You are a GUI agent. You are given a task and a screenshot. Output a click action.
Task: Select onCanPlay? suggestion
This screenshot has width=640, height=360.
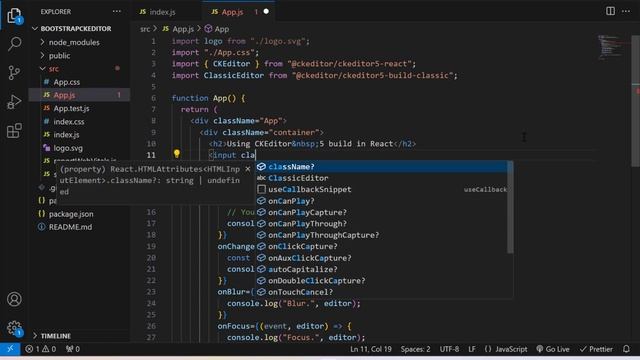click(x=381, y=201)
